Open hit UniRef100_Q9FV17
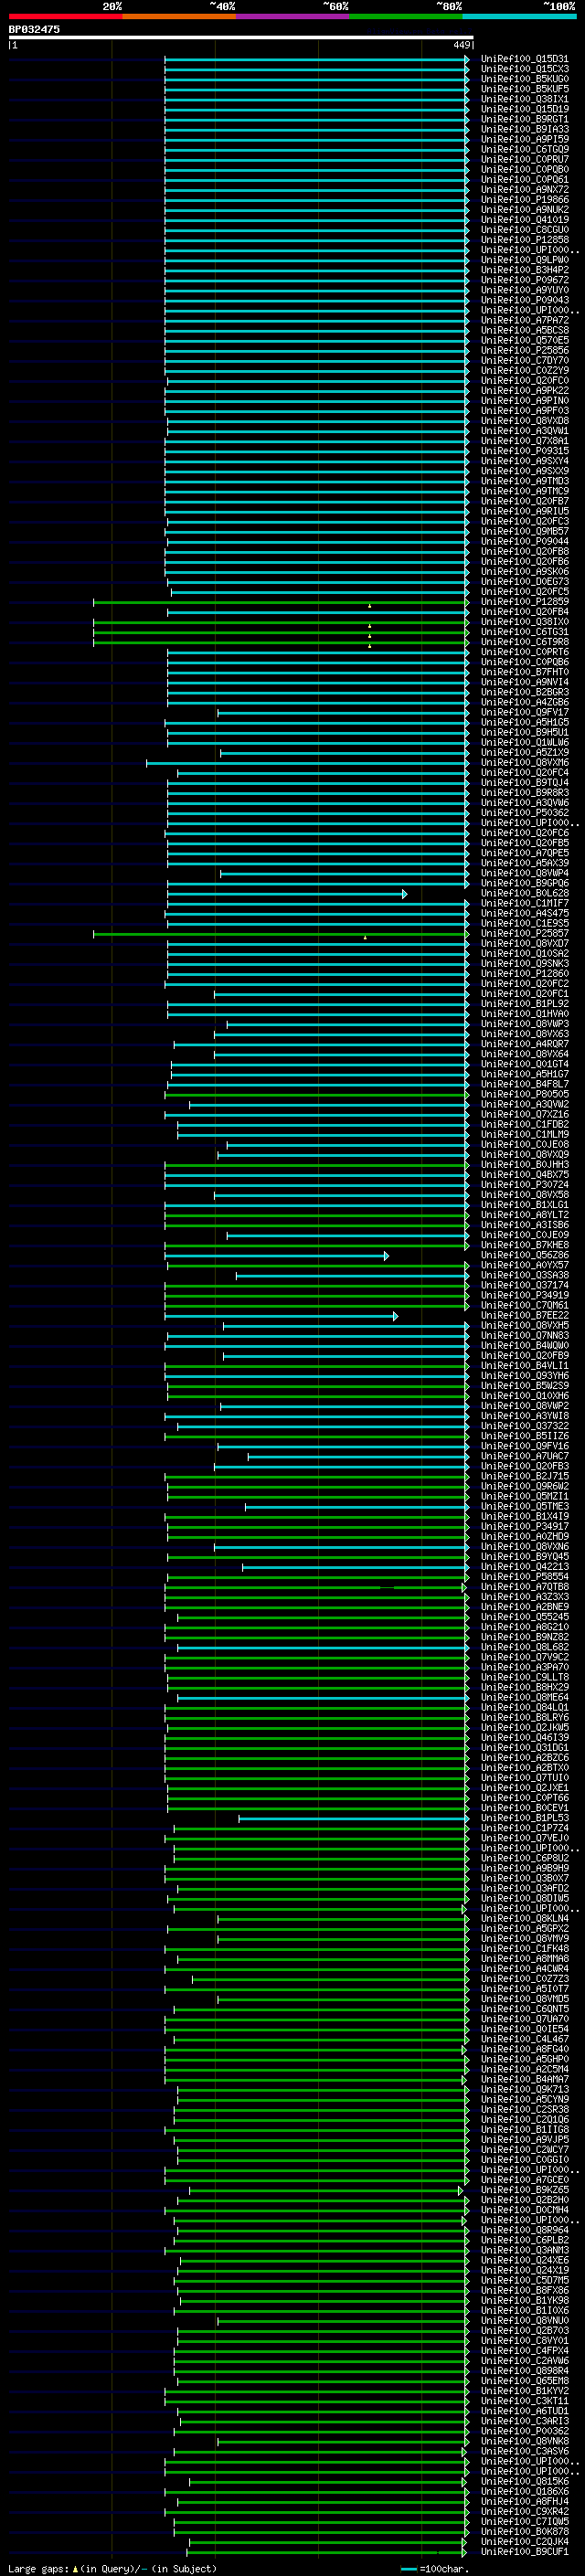Viewport: 585px width, 2576px height. click(525, 713)
